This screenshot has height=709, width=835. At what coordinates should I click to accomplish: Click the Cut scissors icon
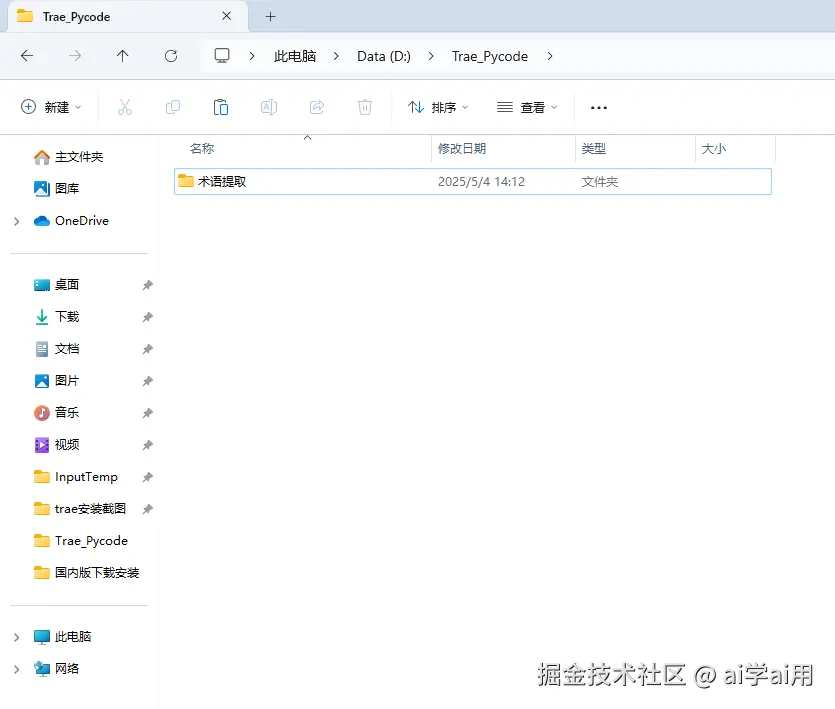coord(125,107)
